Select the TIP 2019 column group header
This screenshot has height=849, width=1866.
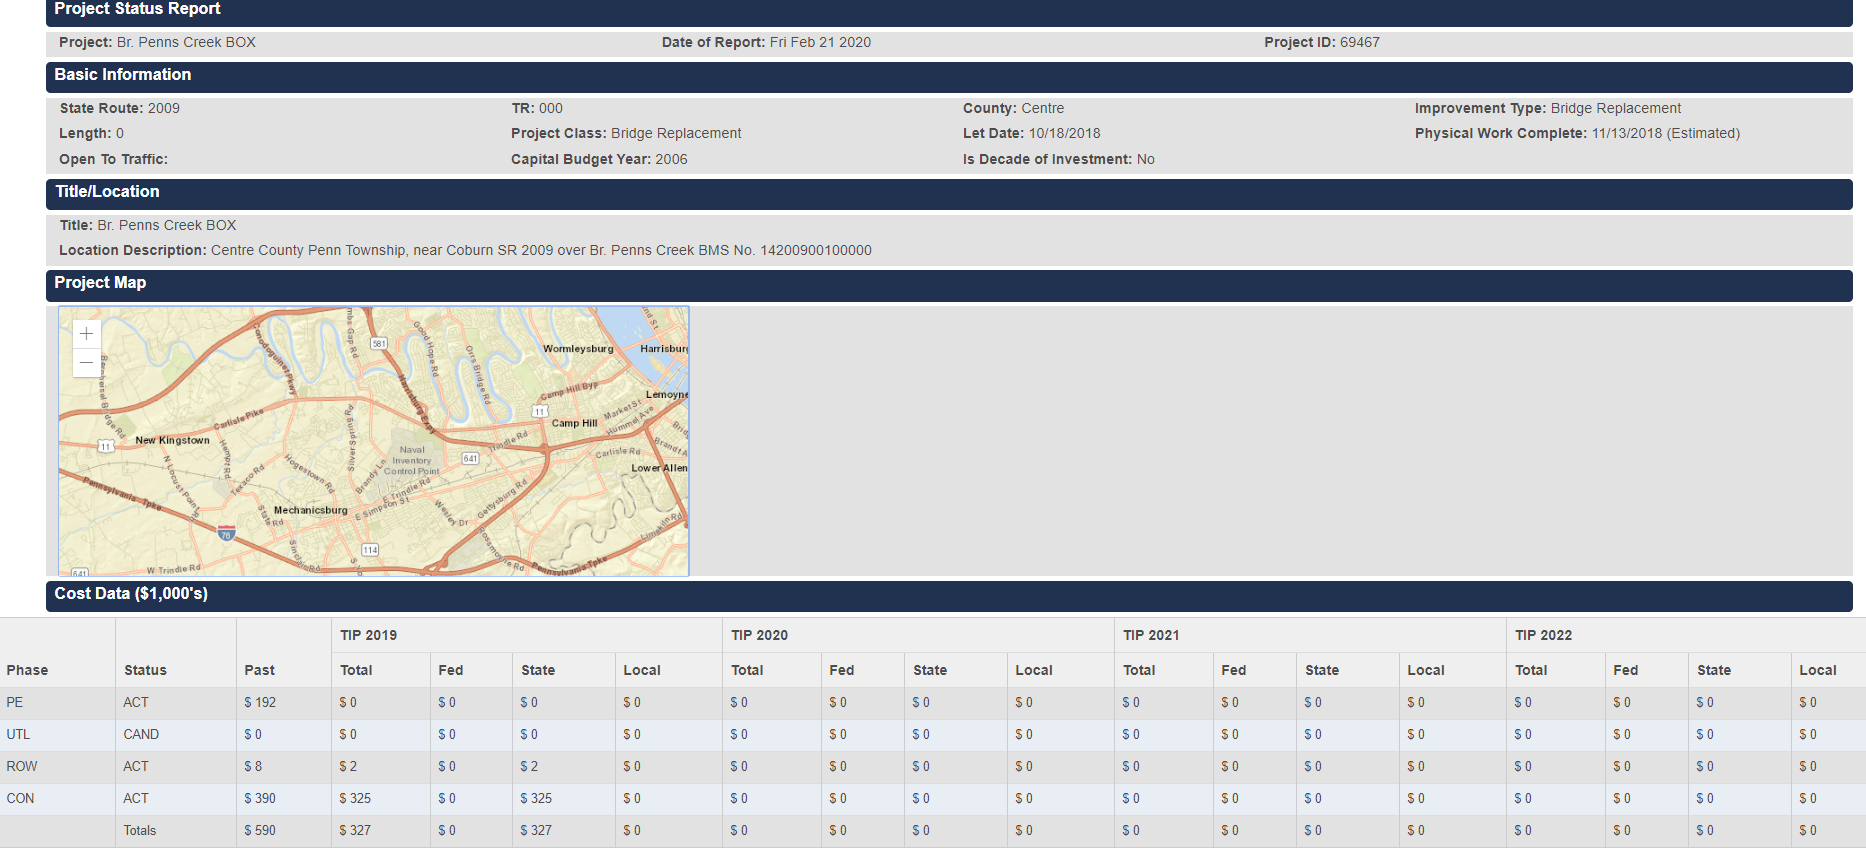[x=368, y=635]
